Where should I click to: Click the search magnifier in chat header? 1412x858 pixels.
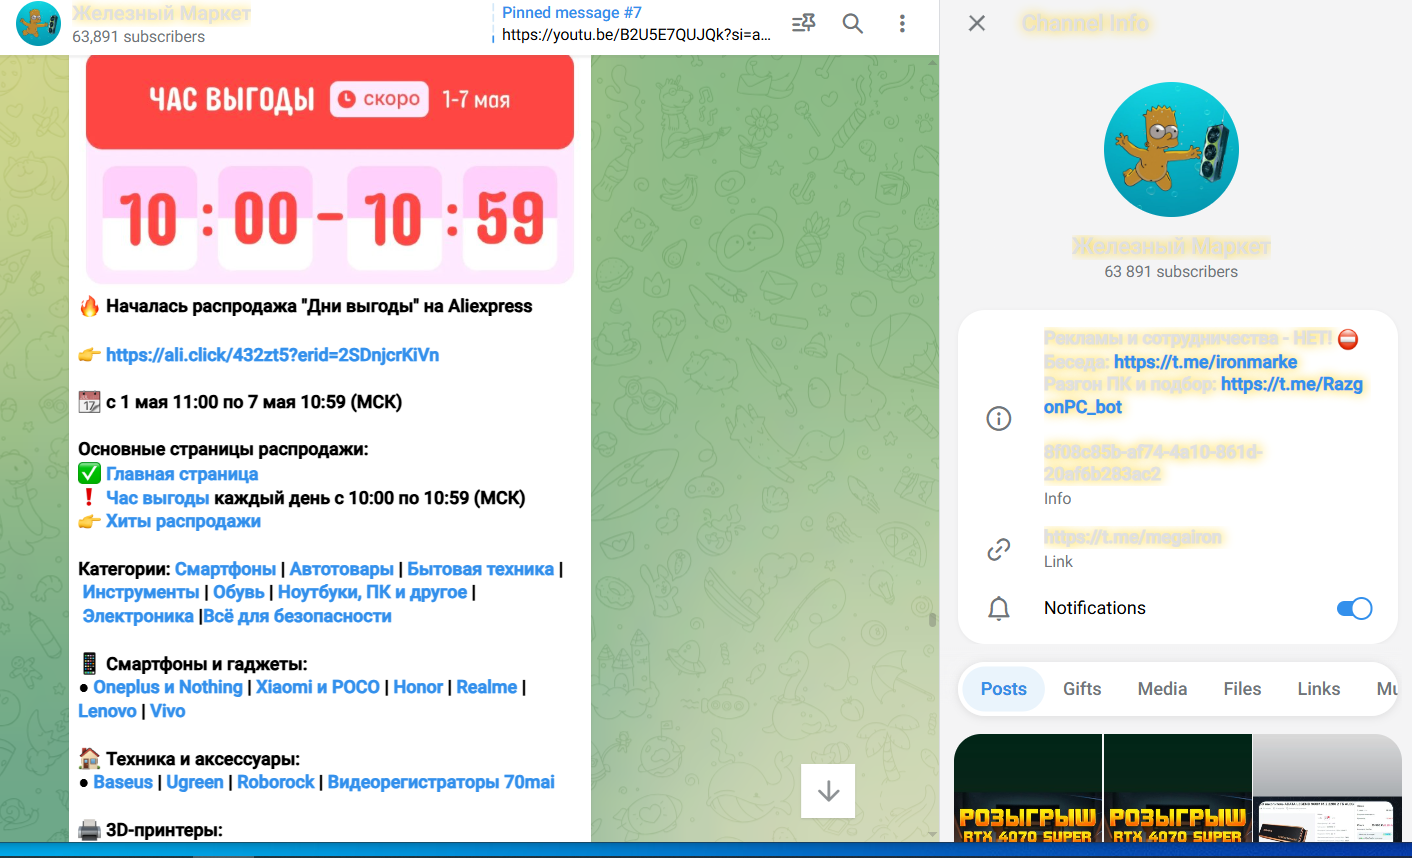click(x=853, y=23)
